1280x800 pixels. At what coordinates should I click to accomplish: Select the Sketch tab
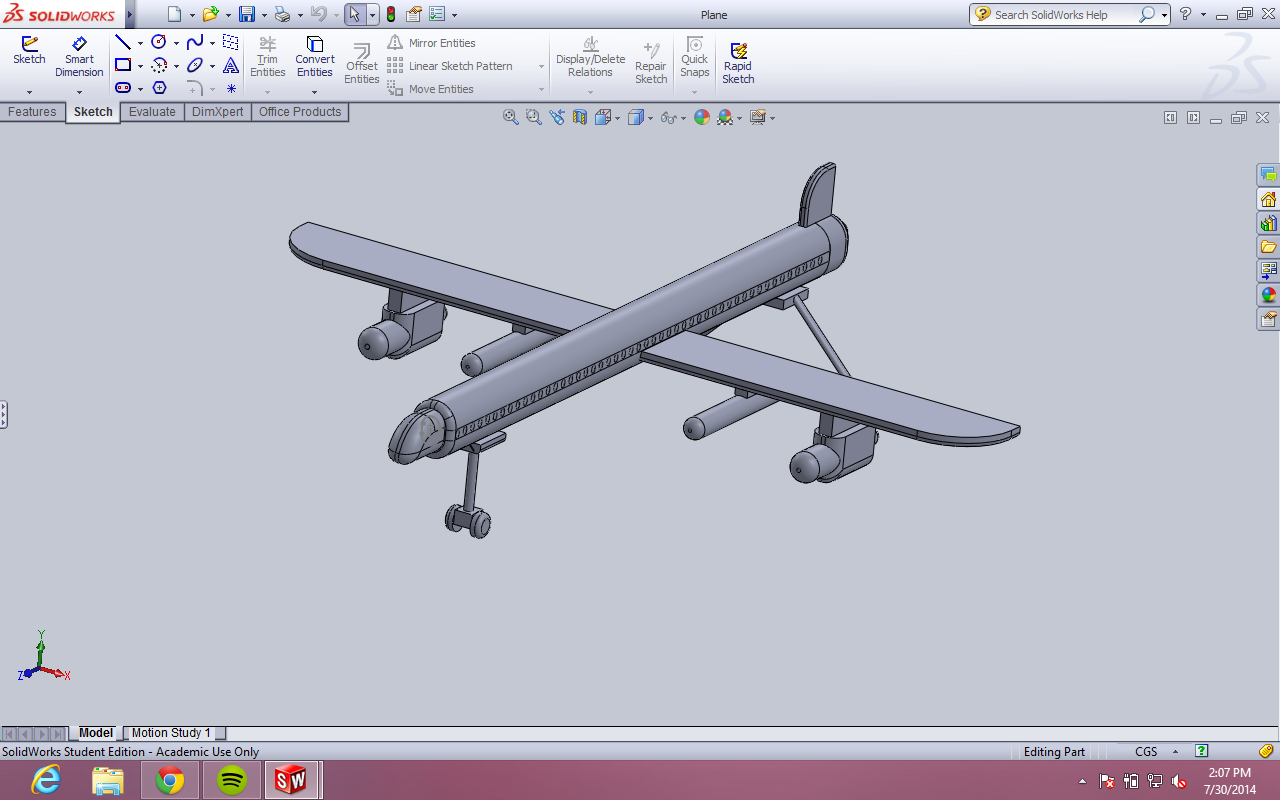pos(93,112)
